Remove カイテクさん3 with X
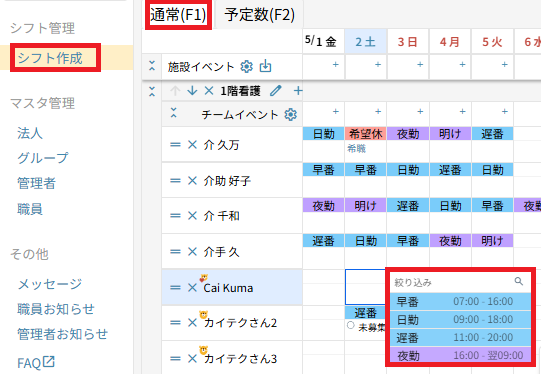 click(192, 358)
